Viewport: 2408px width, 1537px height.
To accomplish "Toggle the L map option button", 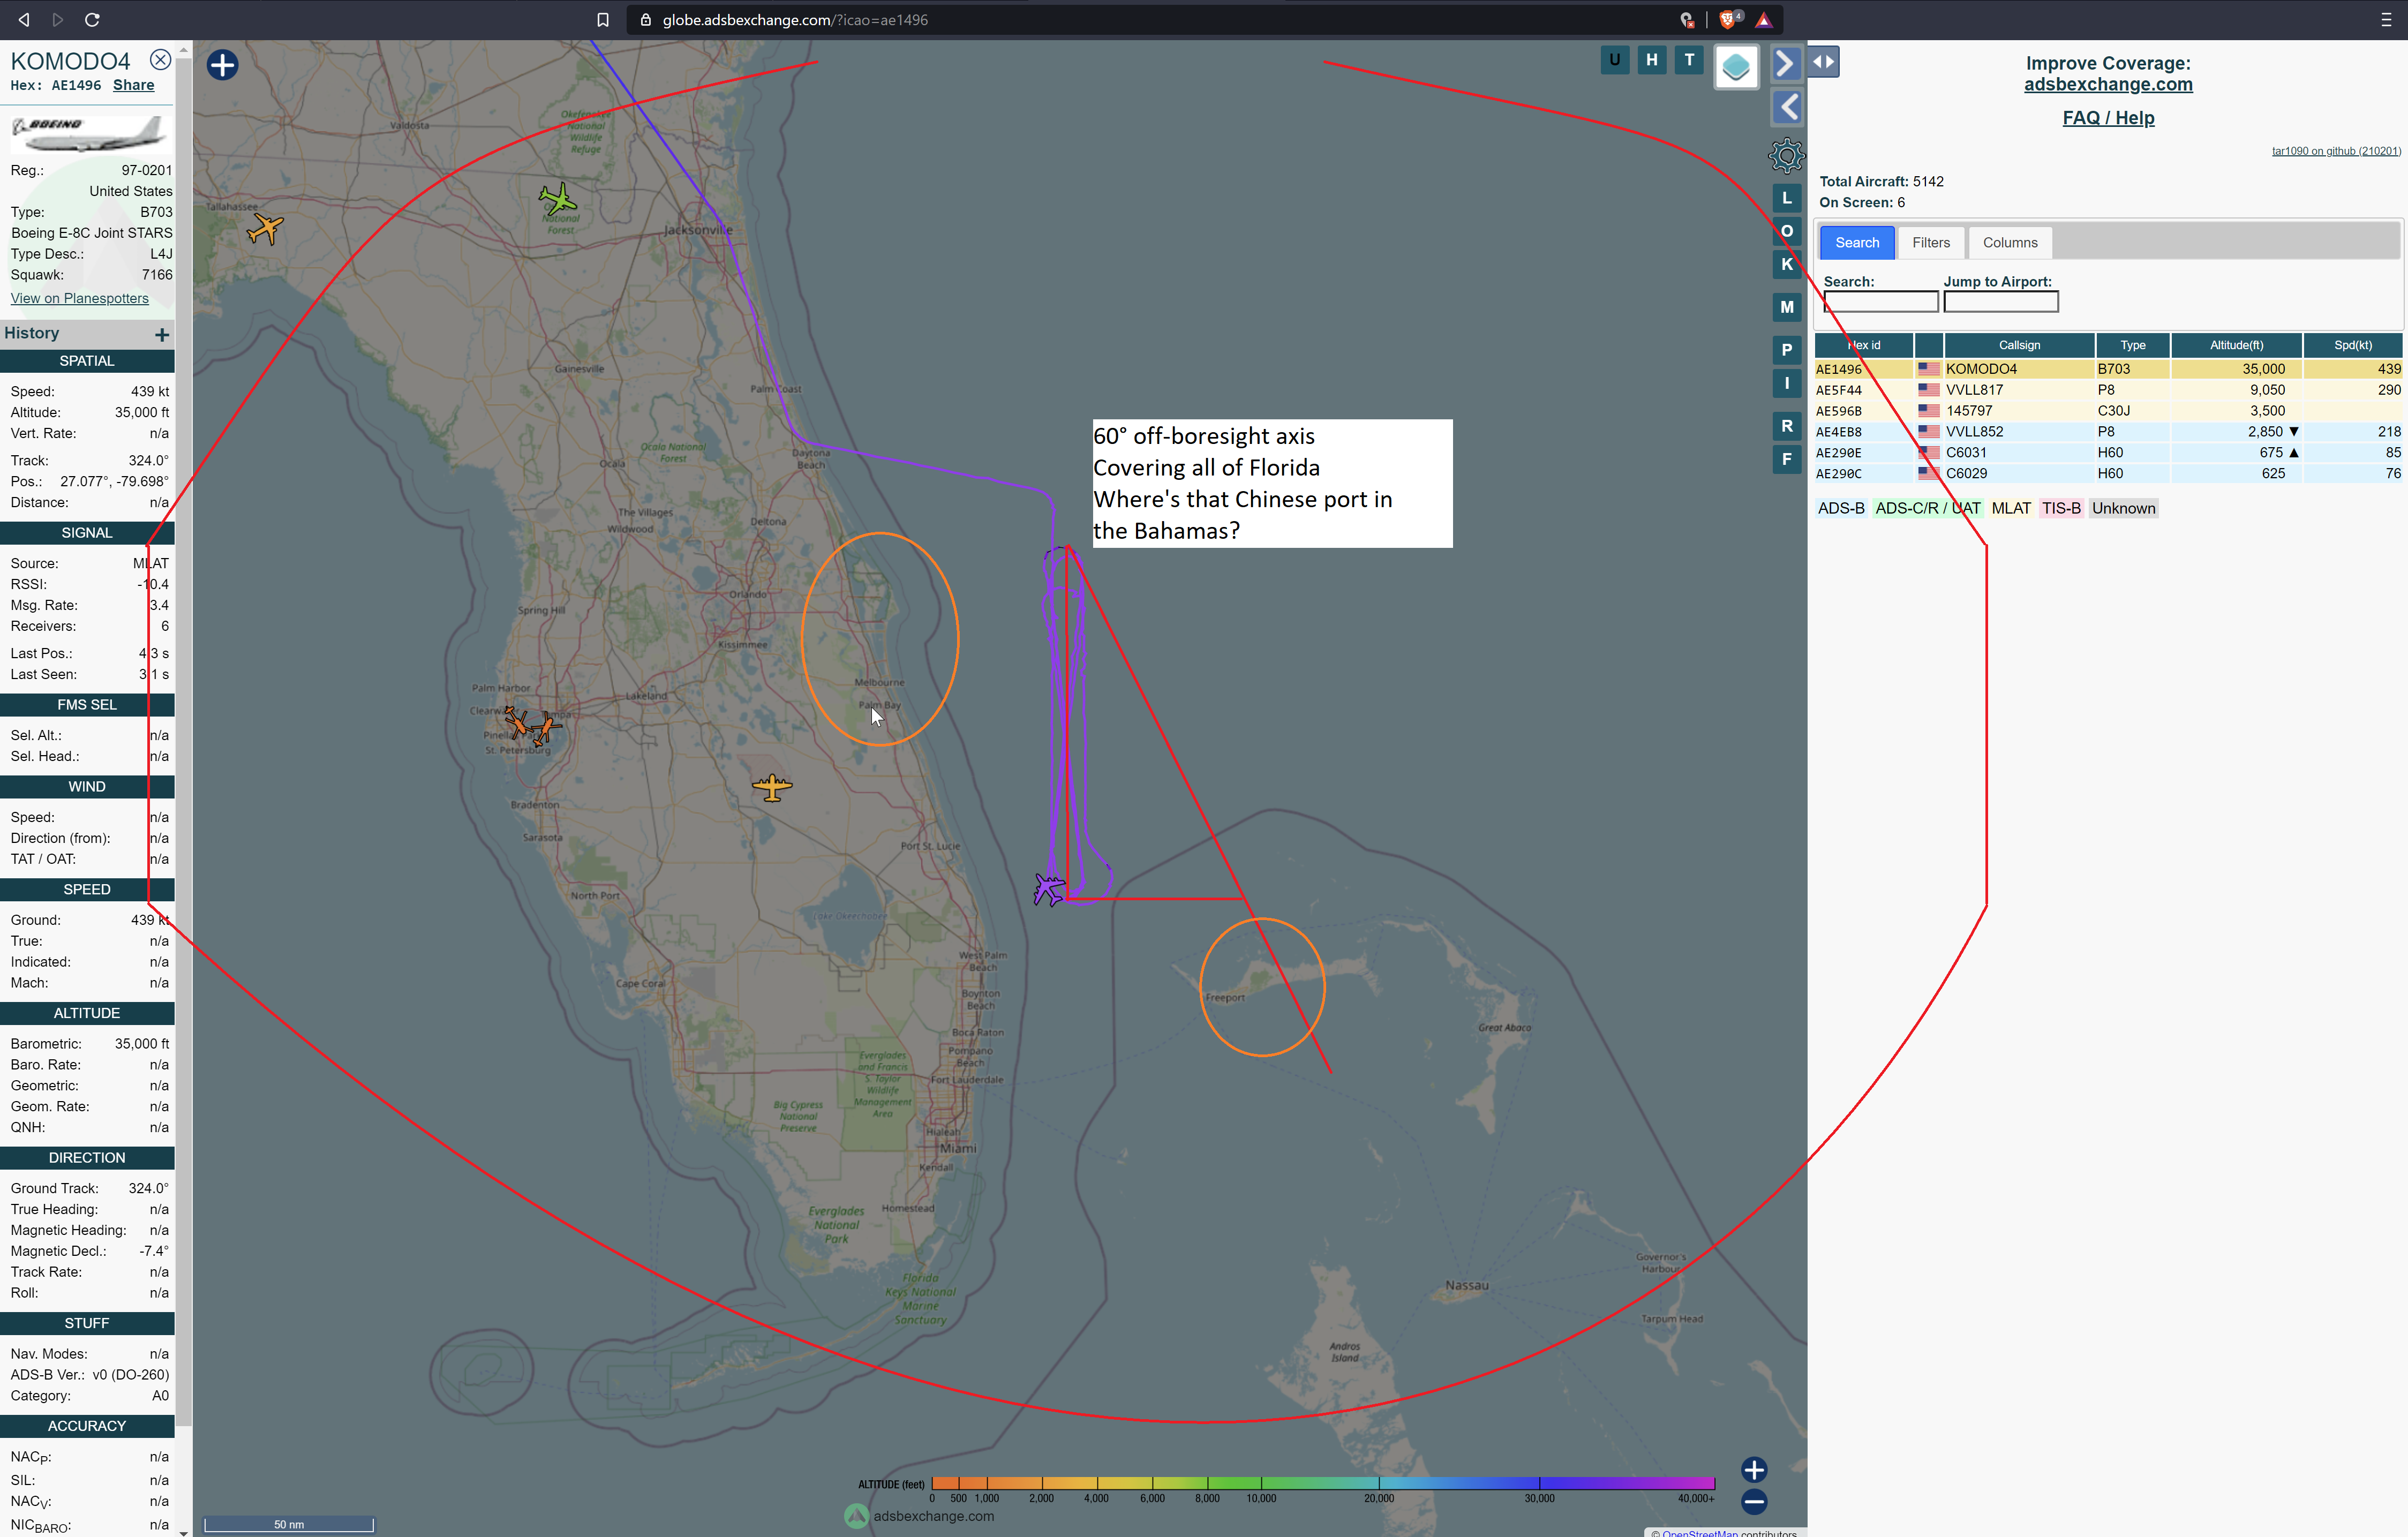I will (1786, 198).
